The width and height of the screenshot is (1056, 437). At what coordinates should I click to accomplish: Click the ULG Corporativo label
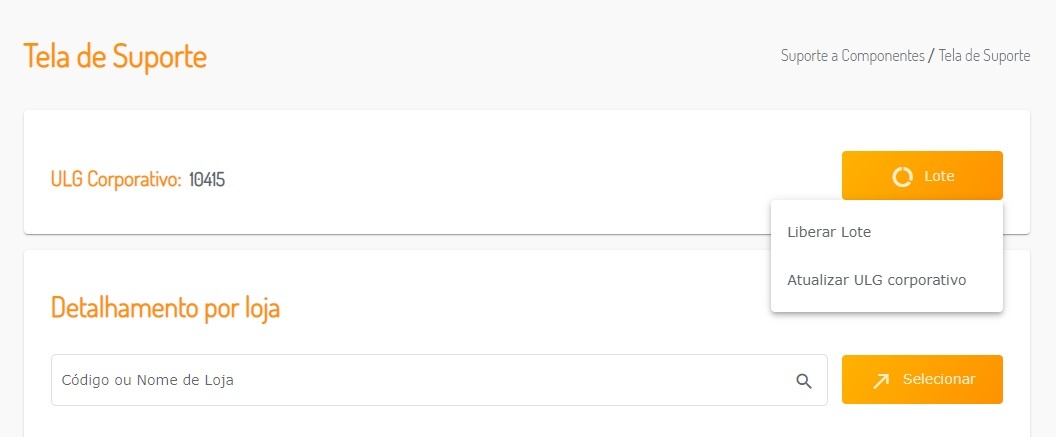click(116, 180)
